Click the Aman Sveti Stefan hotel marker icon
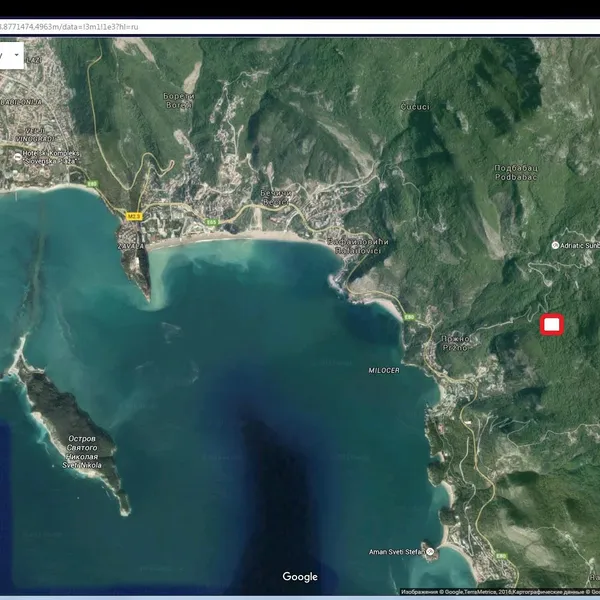This screenshot has width=600, height=600. pyautogui.click(x=430, y=551)
